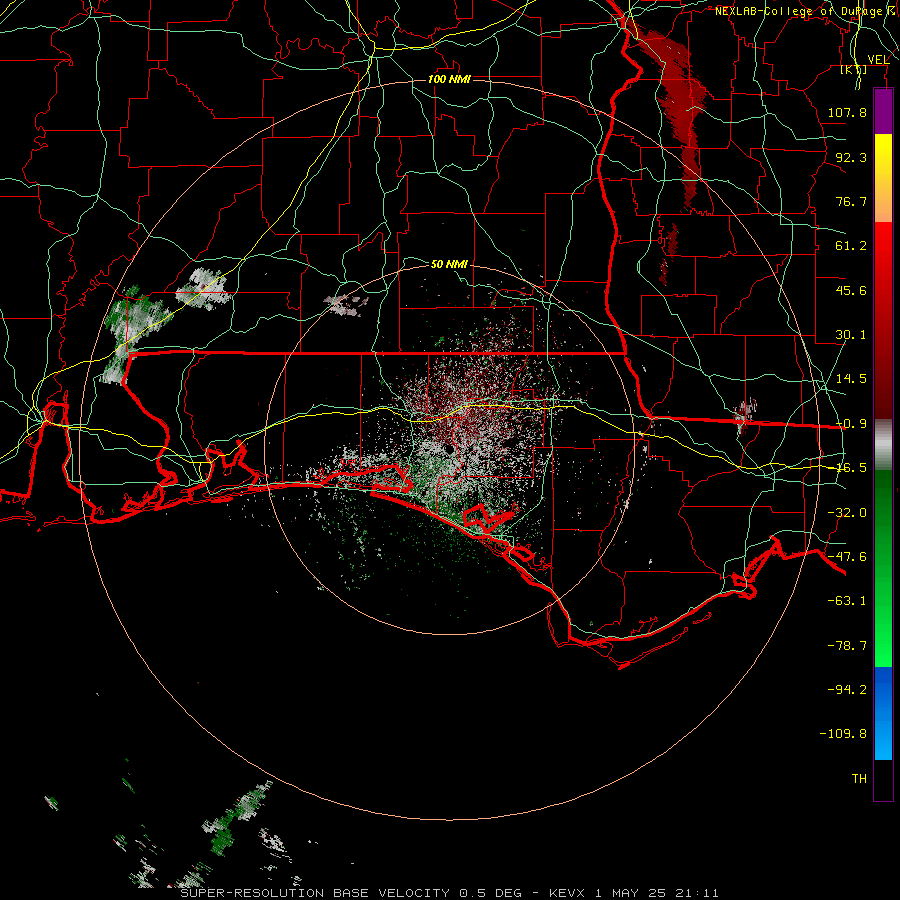Pick the black TH segment of color bar
The image size is (900, 900).
click(883, 779)
